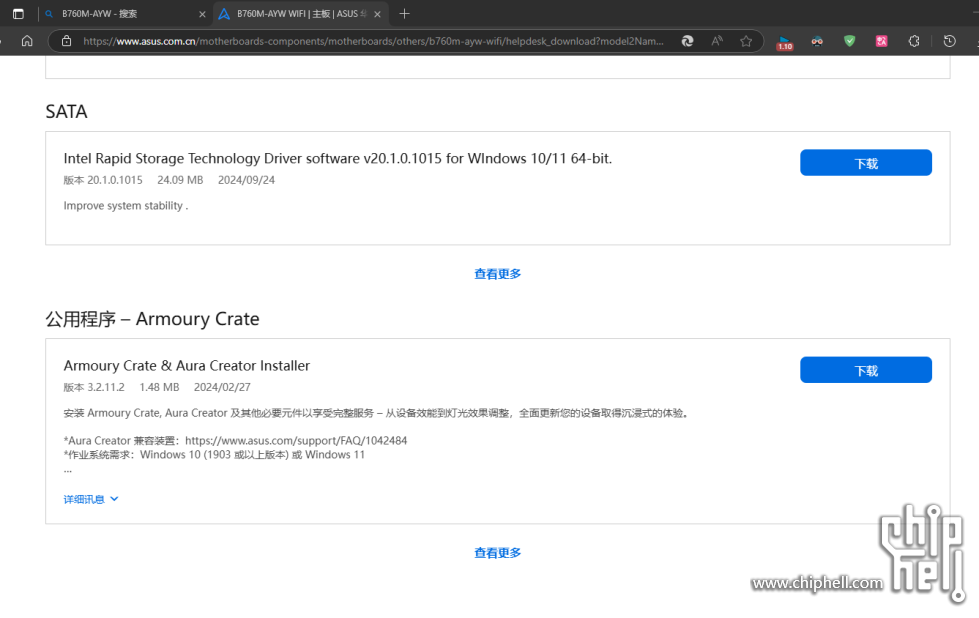Select the Aura Creator FAQ URL text

click(x=296, y=441)
